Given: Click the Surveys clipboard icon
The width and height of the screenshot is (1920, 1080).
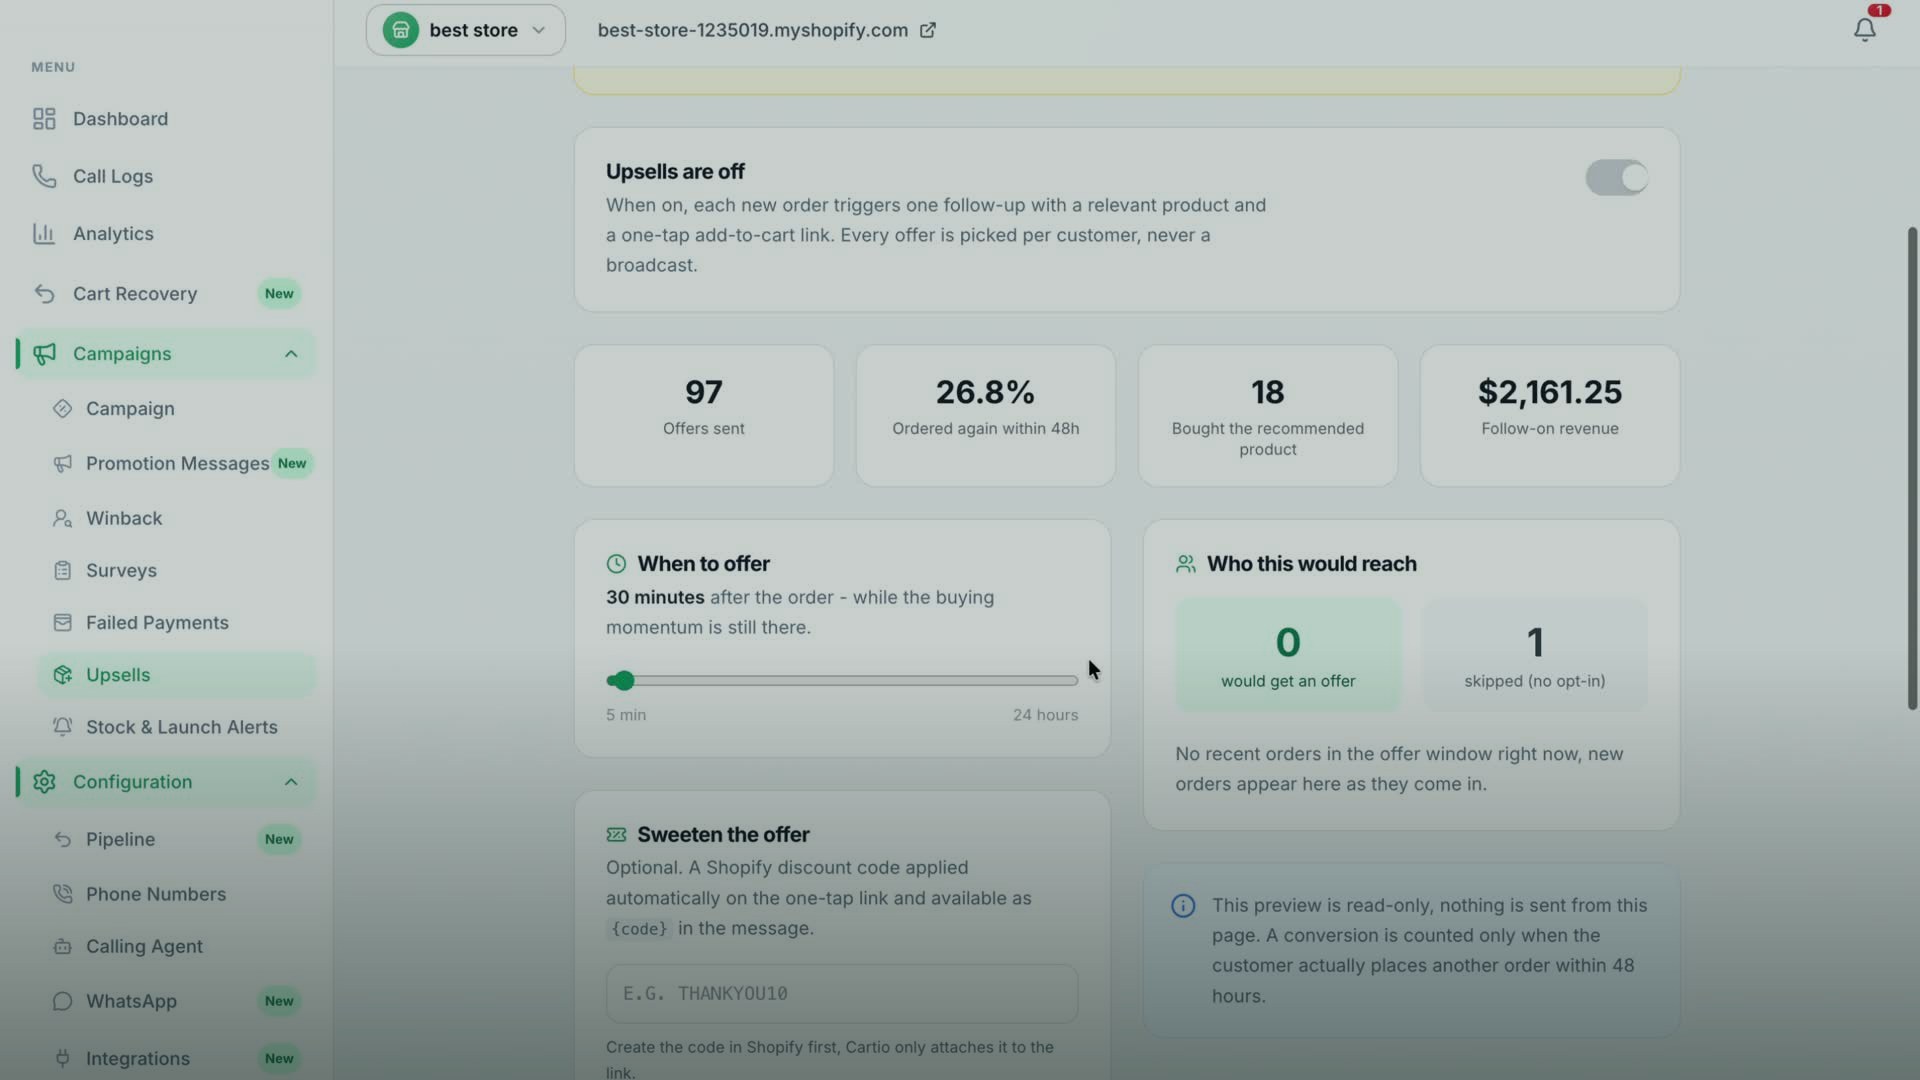Looking at the screenshot, I should point(62,571).
